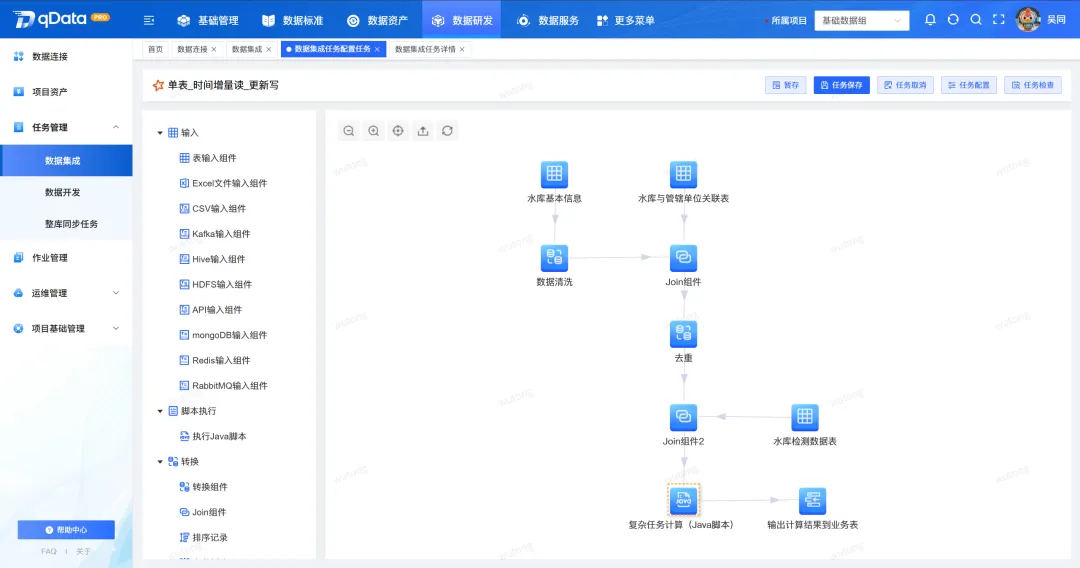
Task: Collapse the sidebar with hamburger icon
Action: pos(149,21)
